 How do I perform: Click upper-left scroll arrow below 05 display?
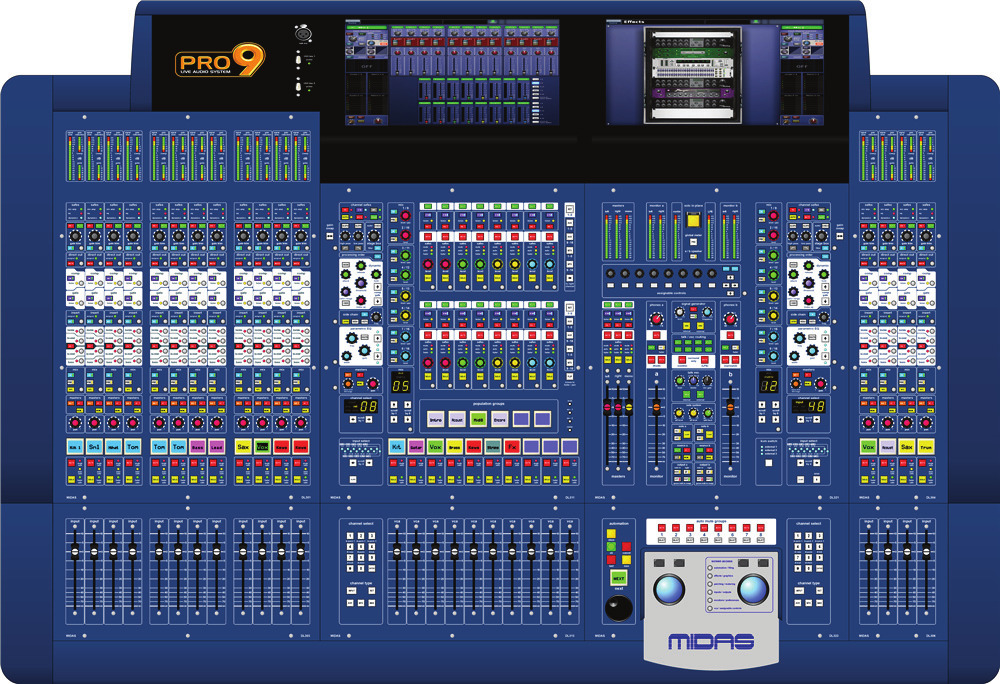394,404
